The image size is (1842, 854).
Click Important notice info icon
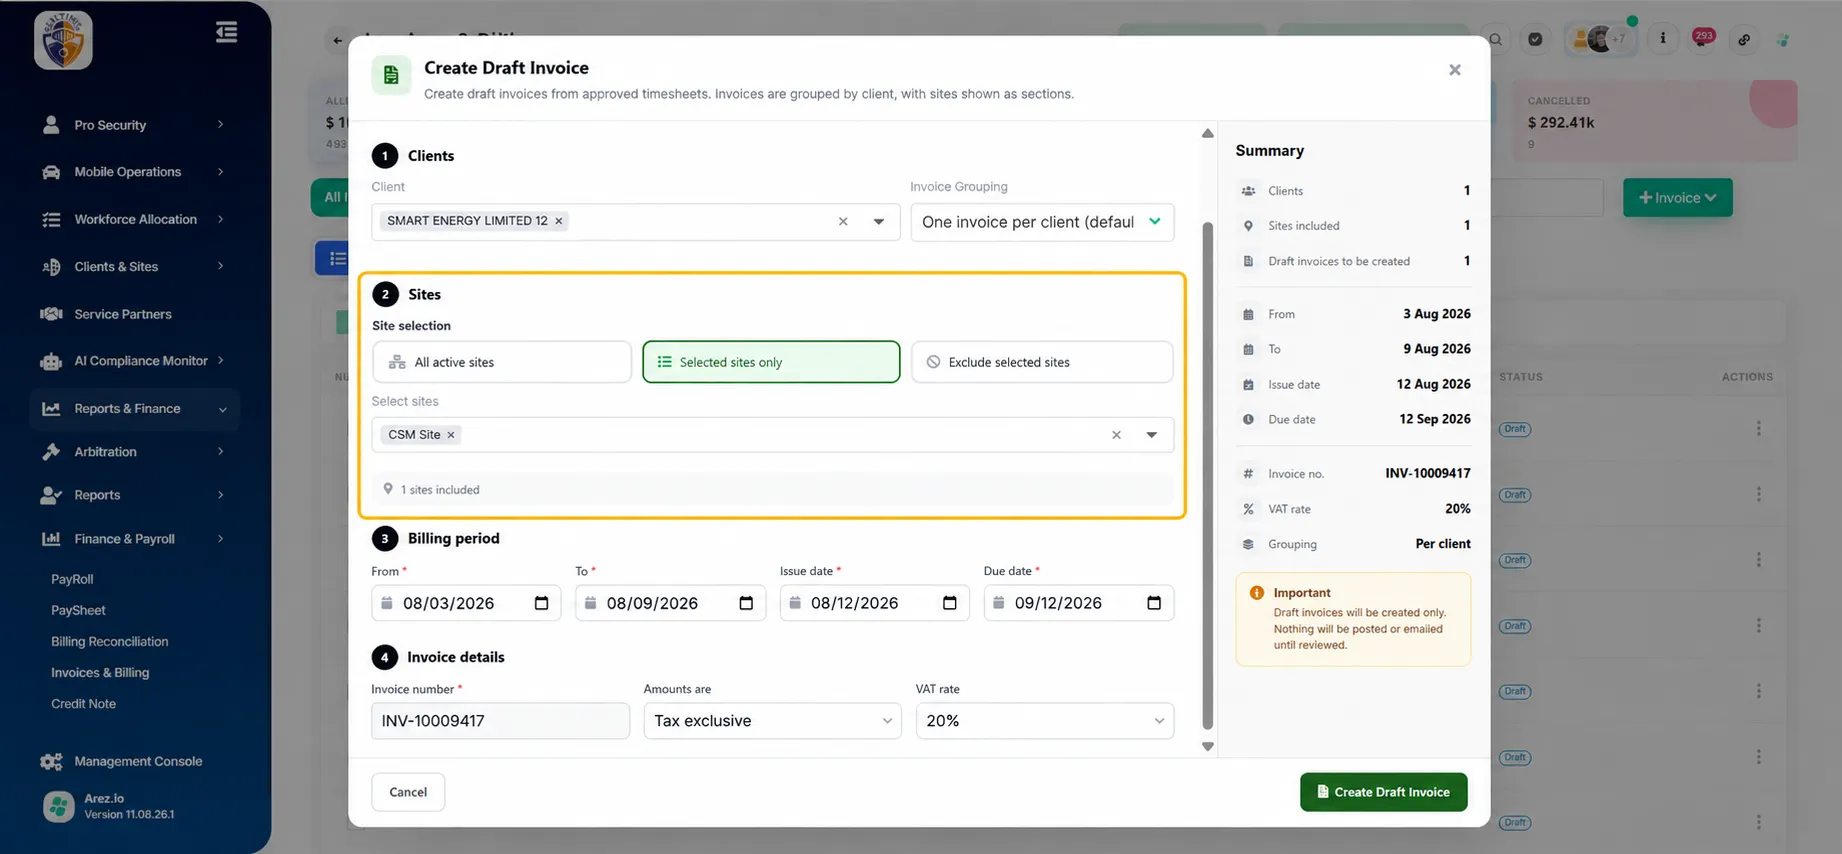pos(1257,593)
